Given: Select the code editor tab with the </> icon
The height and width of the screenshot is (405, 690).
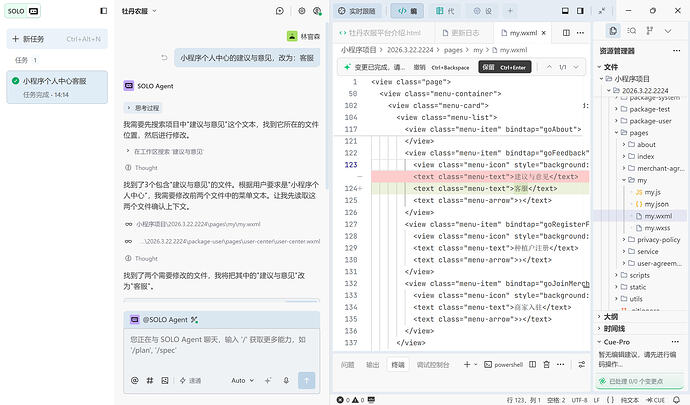Looking at the screenshot, I should coord(407,11).
